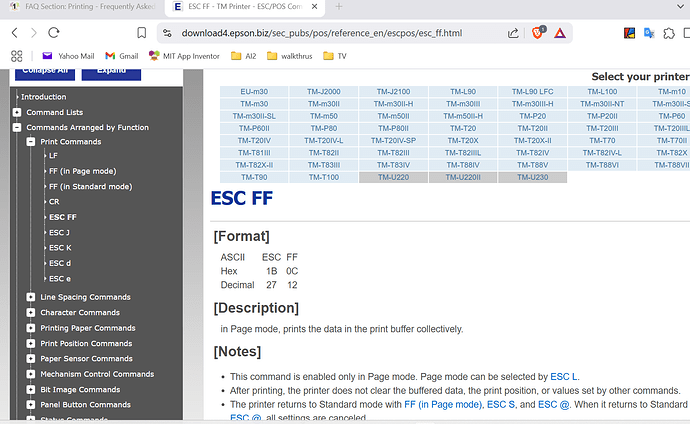This screenshot has height=424, width=690.
Task: Open the ESC L link
Action: 564,377
